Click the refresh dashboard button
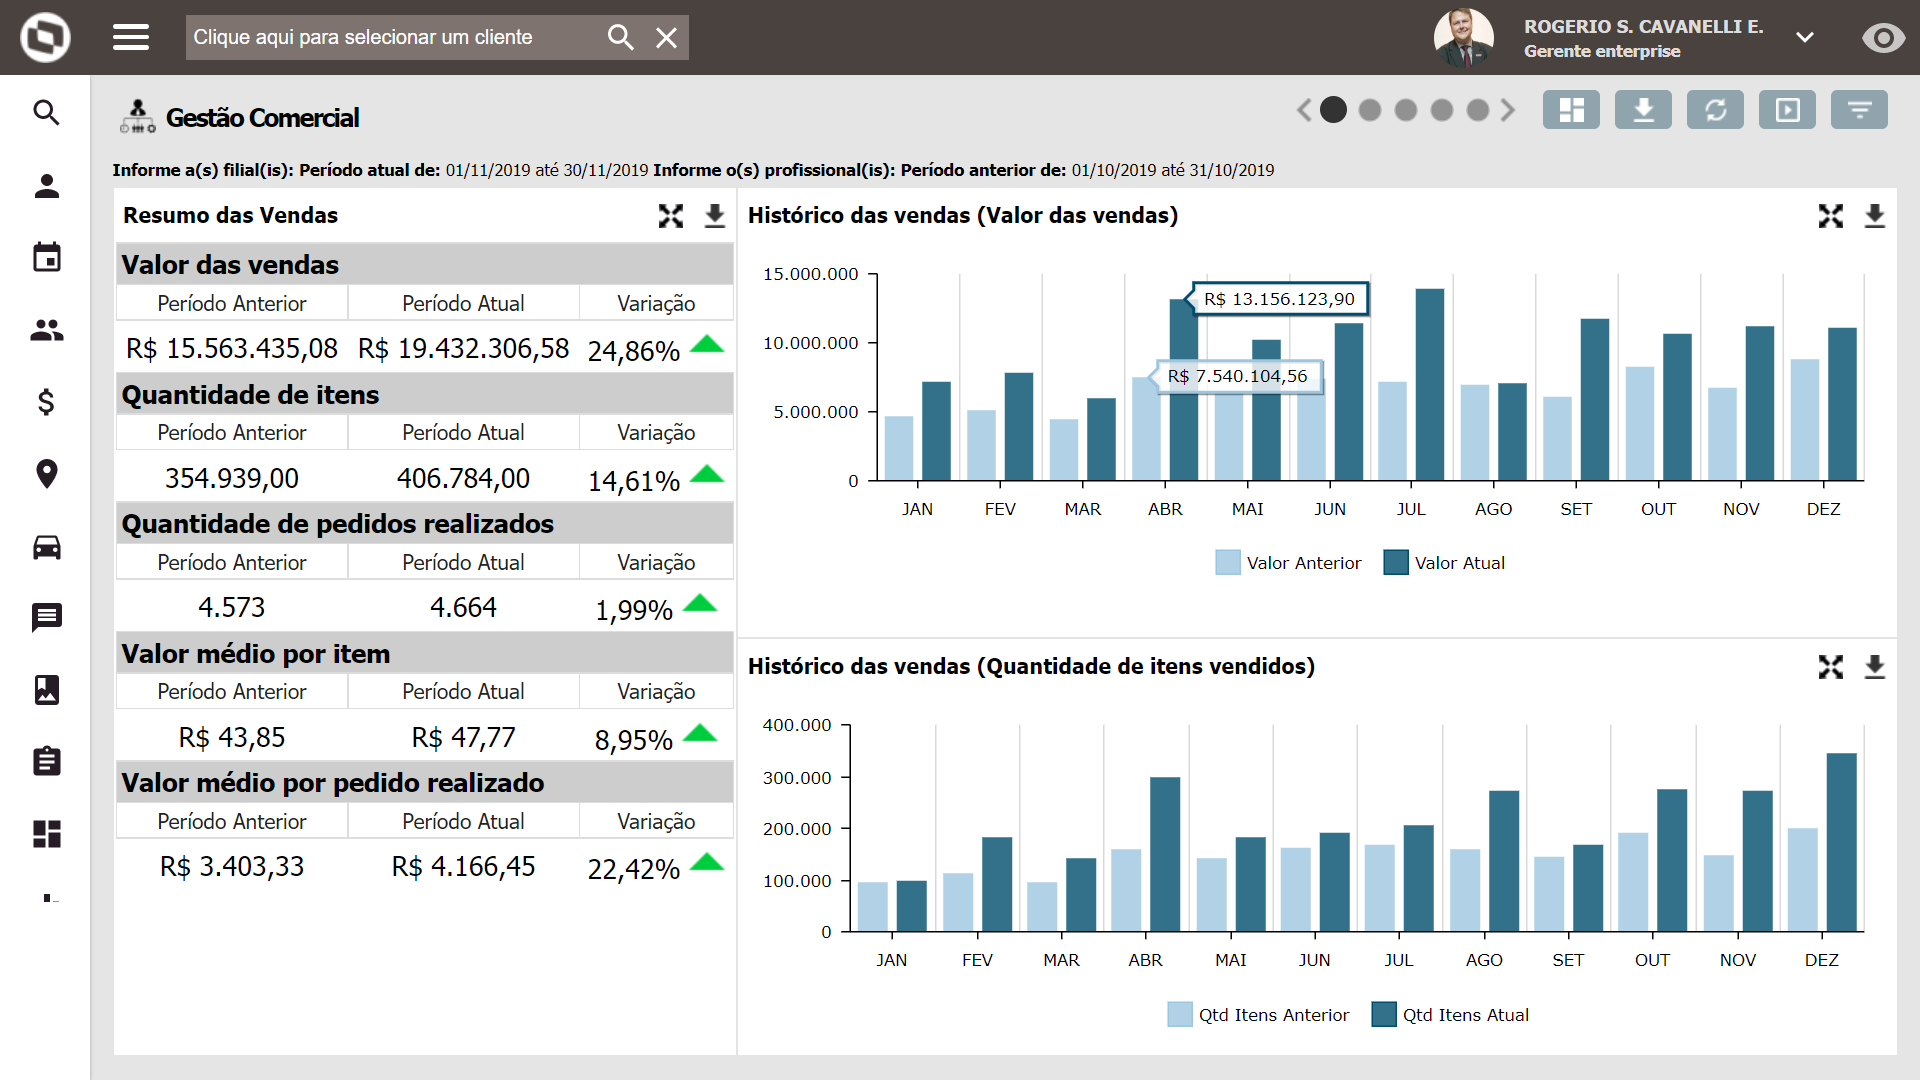The height and width of the screenshot is (1080, 1920). [1715, 110]
